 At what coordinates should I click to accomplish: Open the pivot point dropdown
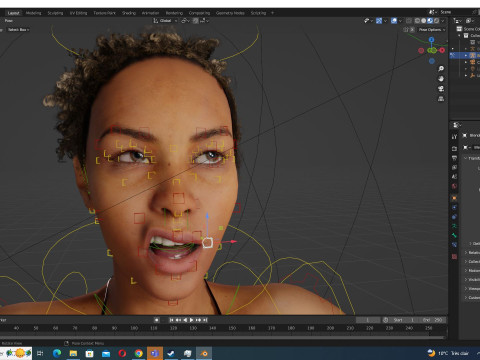pos(185,21)
